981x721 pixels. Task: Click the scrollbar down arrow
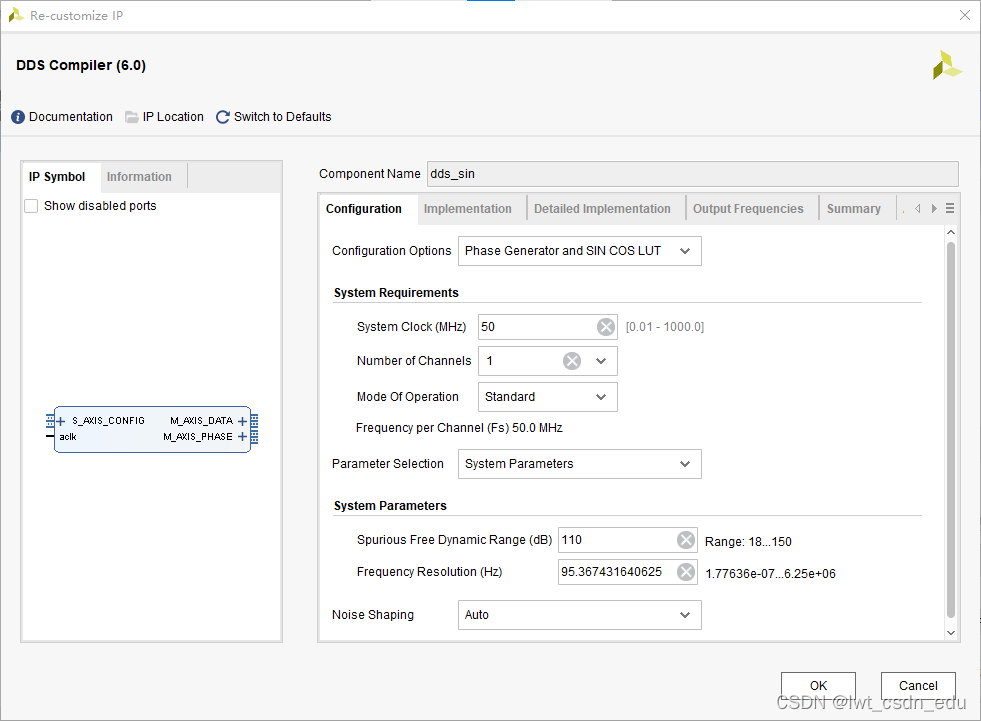(x=951, y=633)
